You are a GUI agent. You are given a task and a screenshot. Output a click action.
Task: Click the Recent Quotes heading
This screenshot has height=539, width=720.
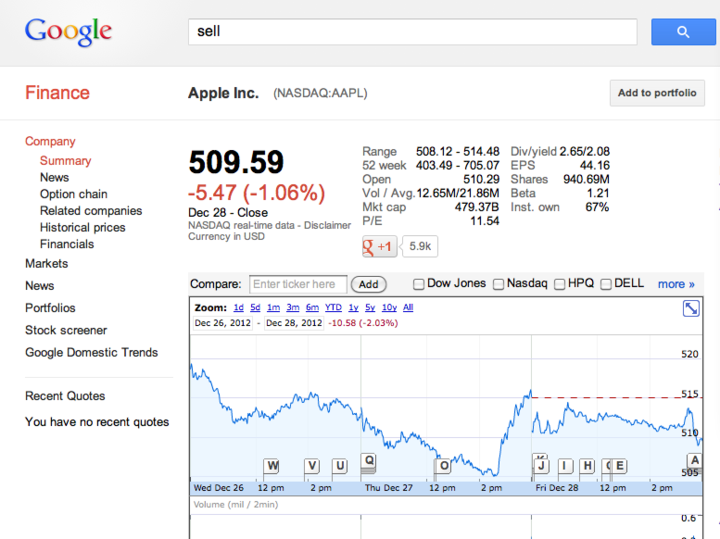coord(65,396)
